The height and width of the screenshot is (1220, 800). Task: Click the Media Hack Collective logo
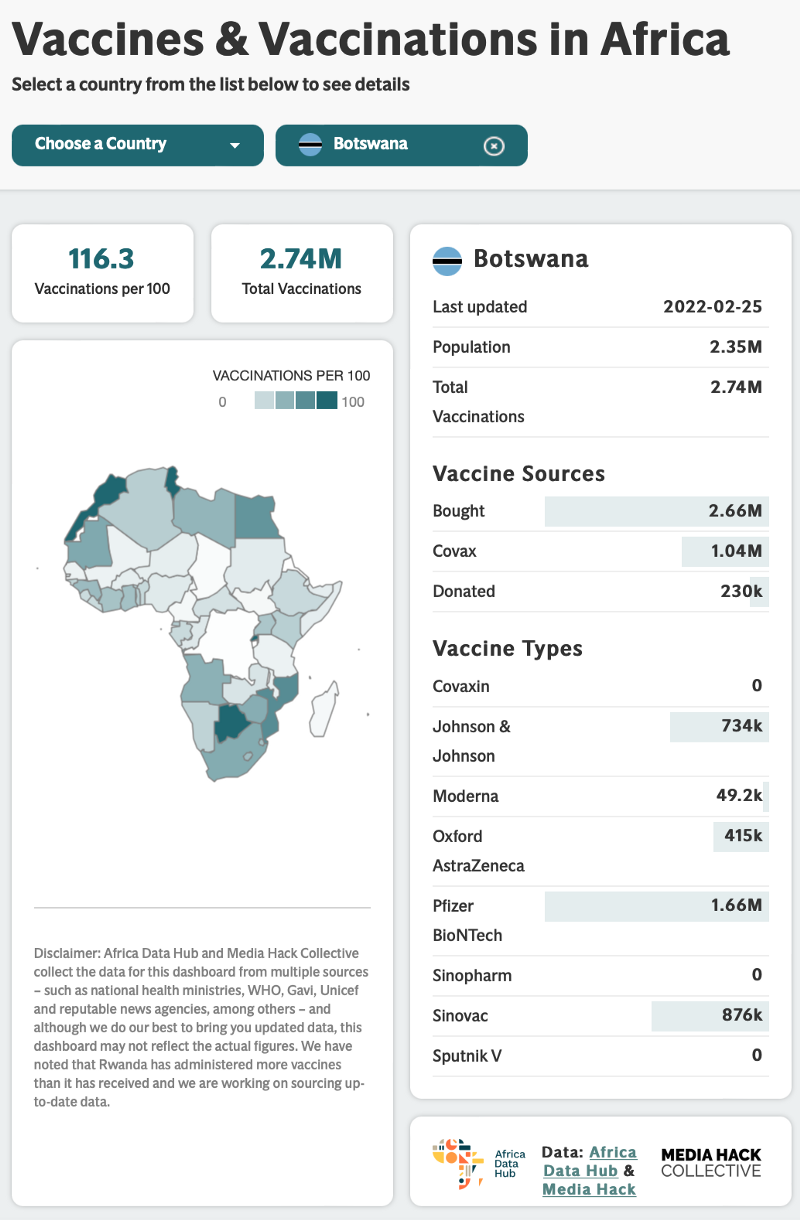(x=711, y=1162)
